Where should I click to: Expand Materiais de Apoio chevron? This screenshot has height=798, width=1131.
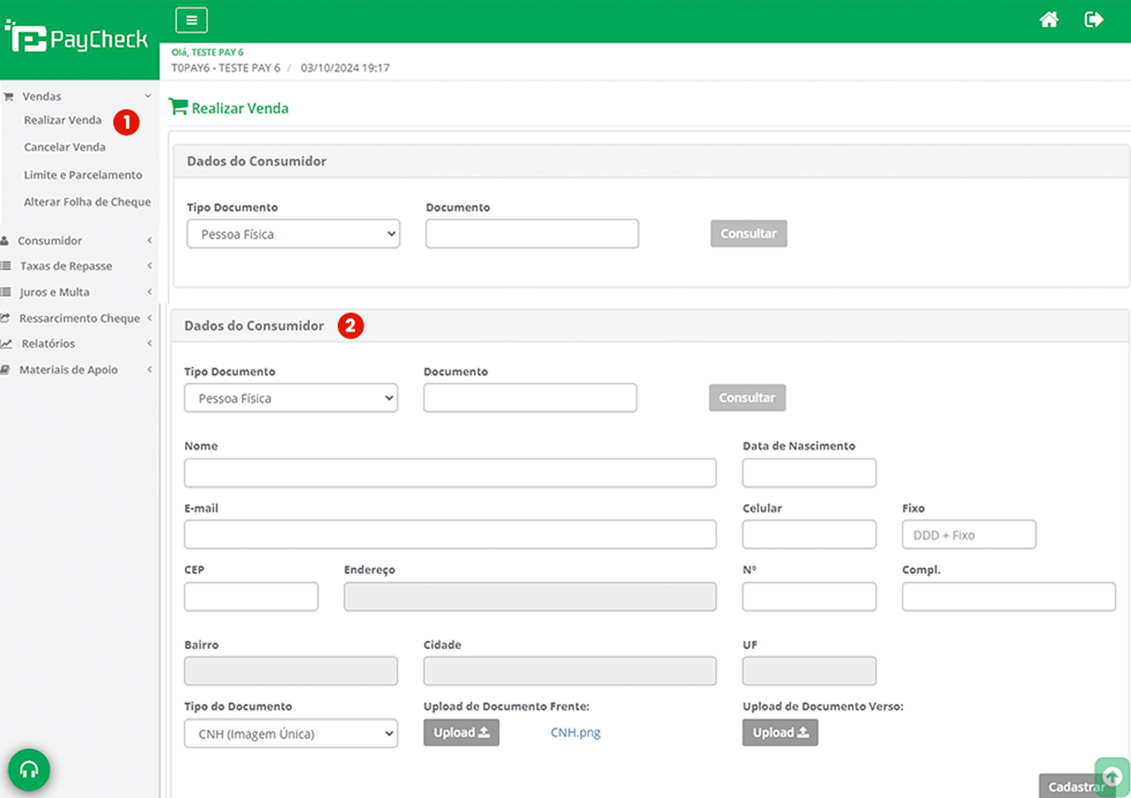[149, 369]
